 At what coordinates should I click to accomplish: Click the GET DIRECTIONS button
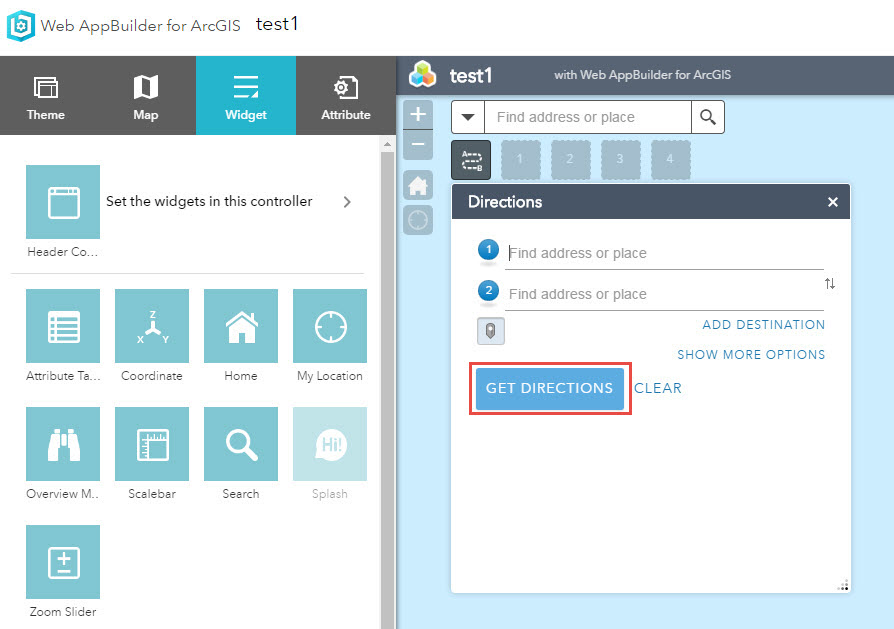click(550, 388)
